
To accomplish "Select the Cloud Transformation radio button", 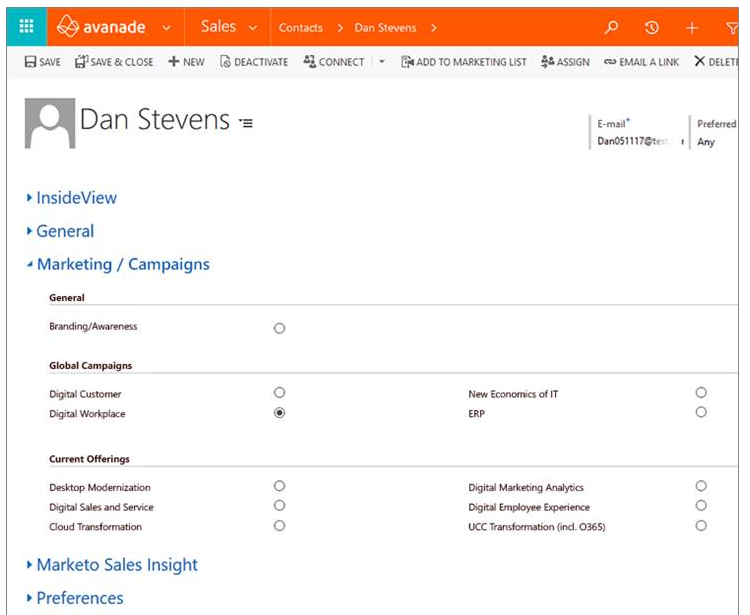I will [x=279, y=526].
